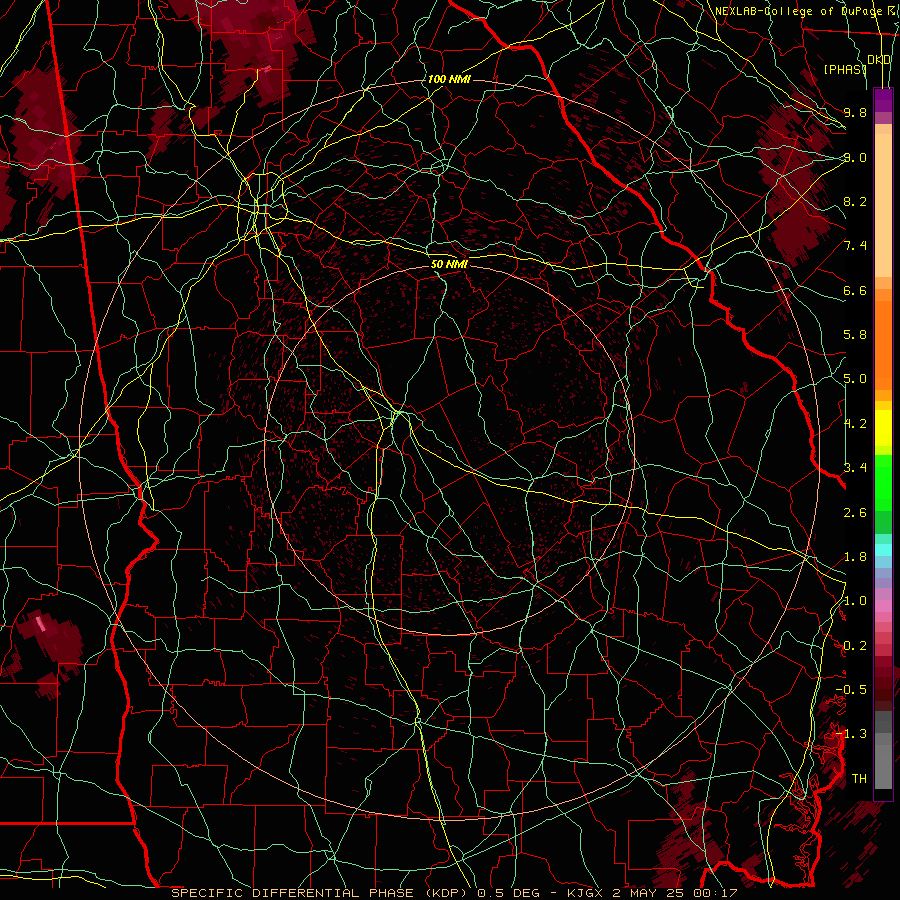Click the '6.6' value on the color scale

click(855, 290)
